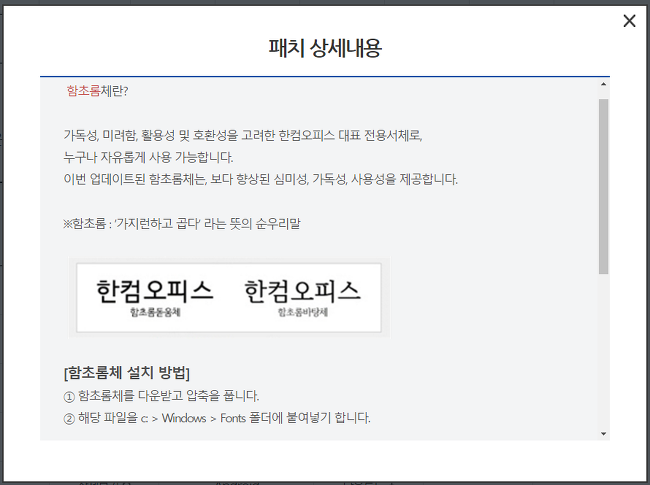The image size is (650, 485).
Task: Click the 패치 상세내용 title
Action: [x=325, y=48]
